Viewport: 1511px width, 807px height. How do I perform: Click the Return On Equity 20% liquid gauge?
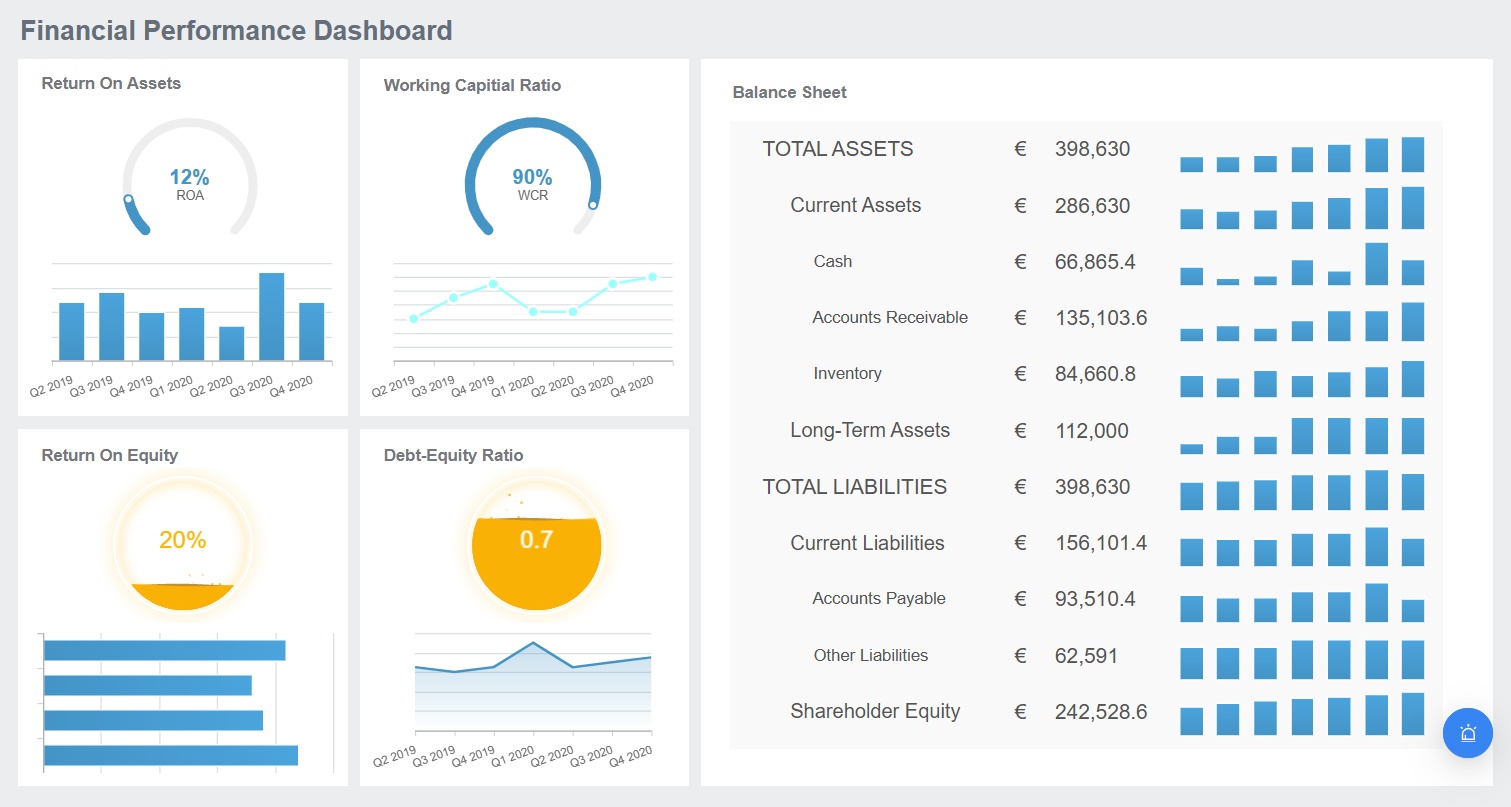coord(182,546)
